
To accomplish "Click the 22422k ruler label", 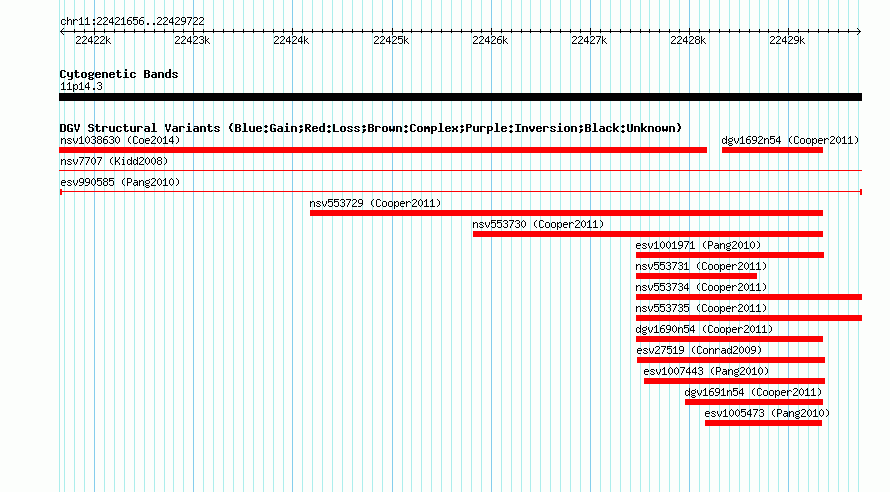I will (x=93, y=40).
